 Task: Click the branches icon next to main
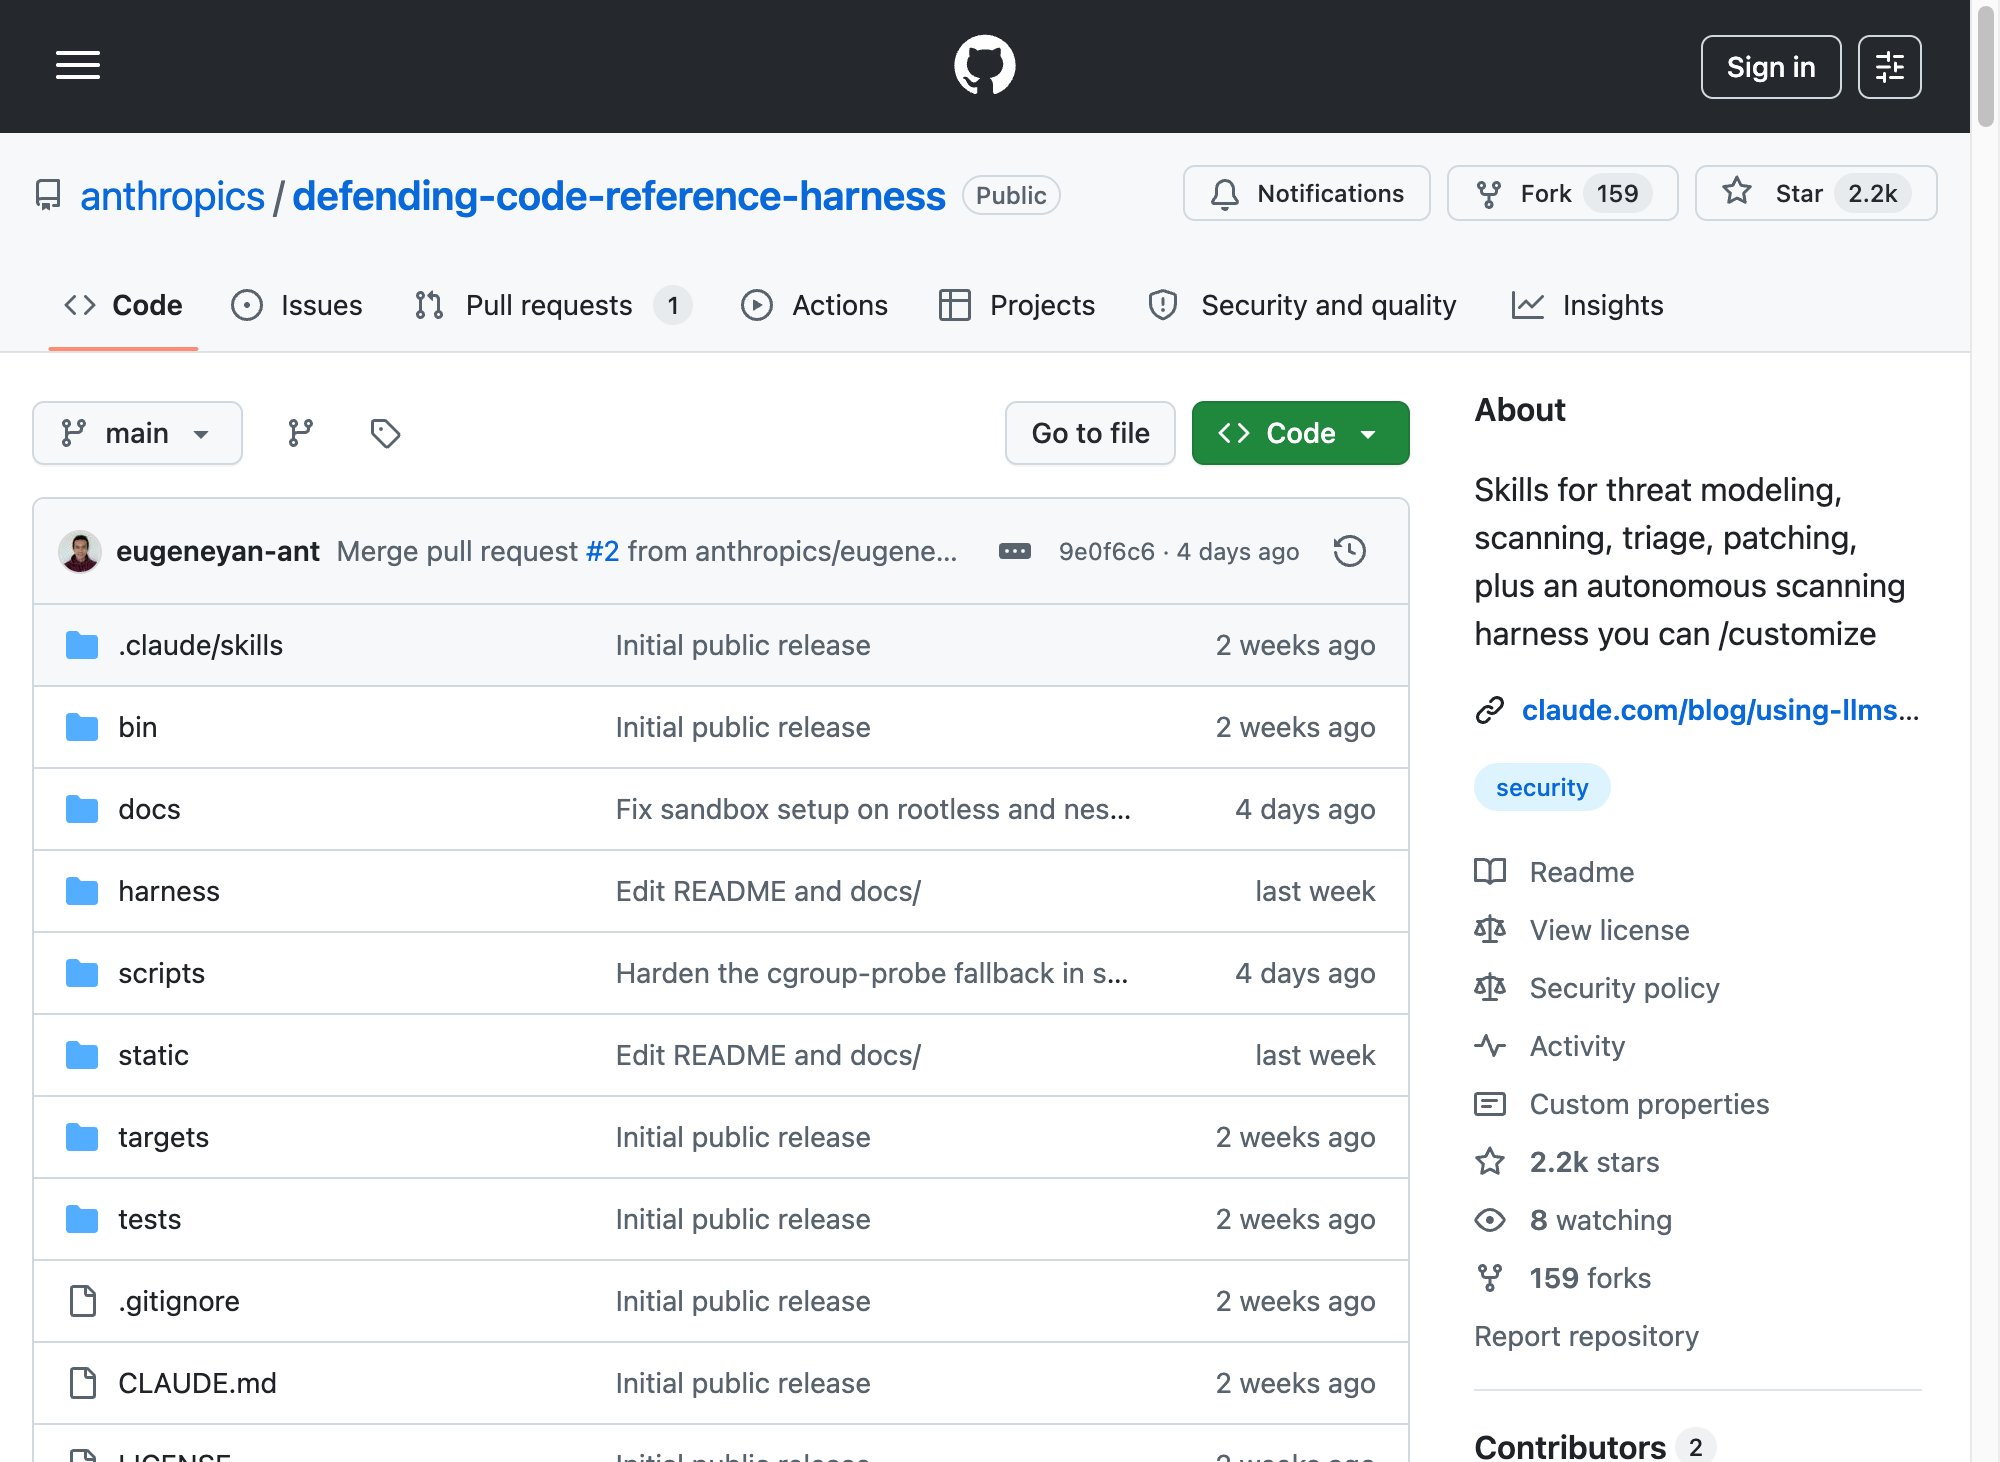(300, 433)
